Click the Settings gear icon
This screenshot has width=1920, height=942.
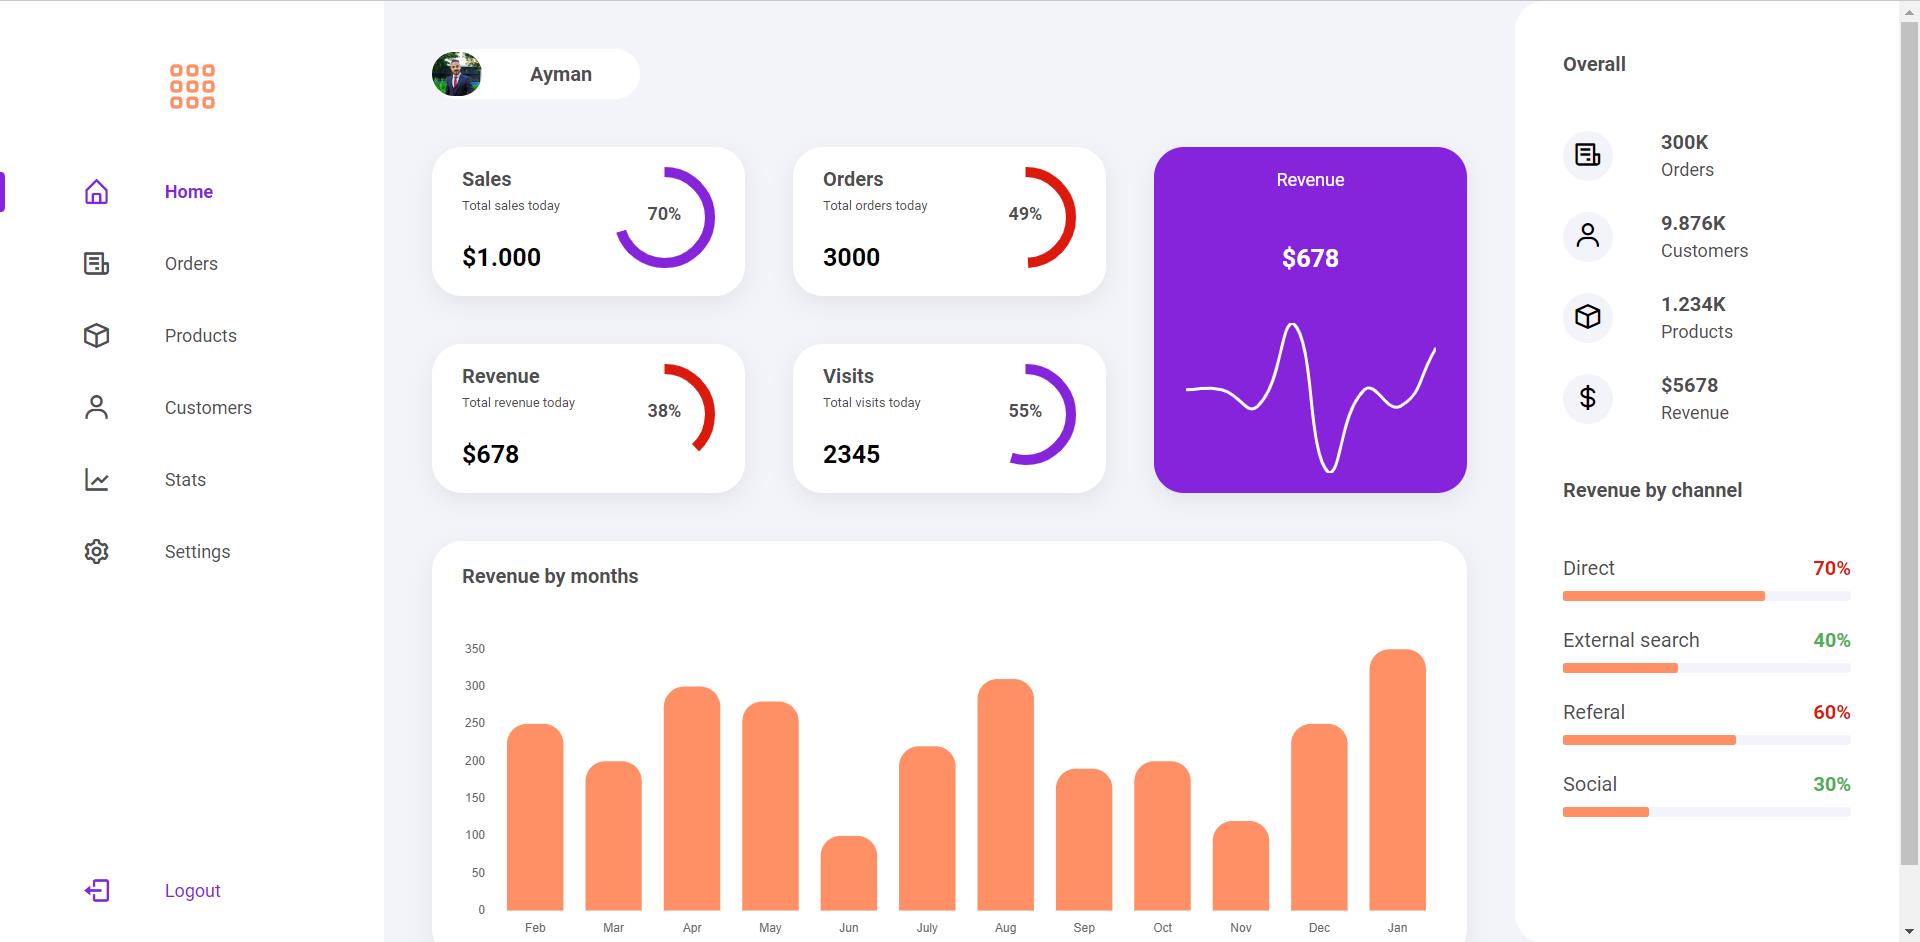96,552
